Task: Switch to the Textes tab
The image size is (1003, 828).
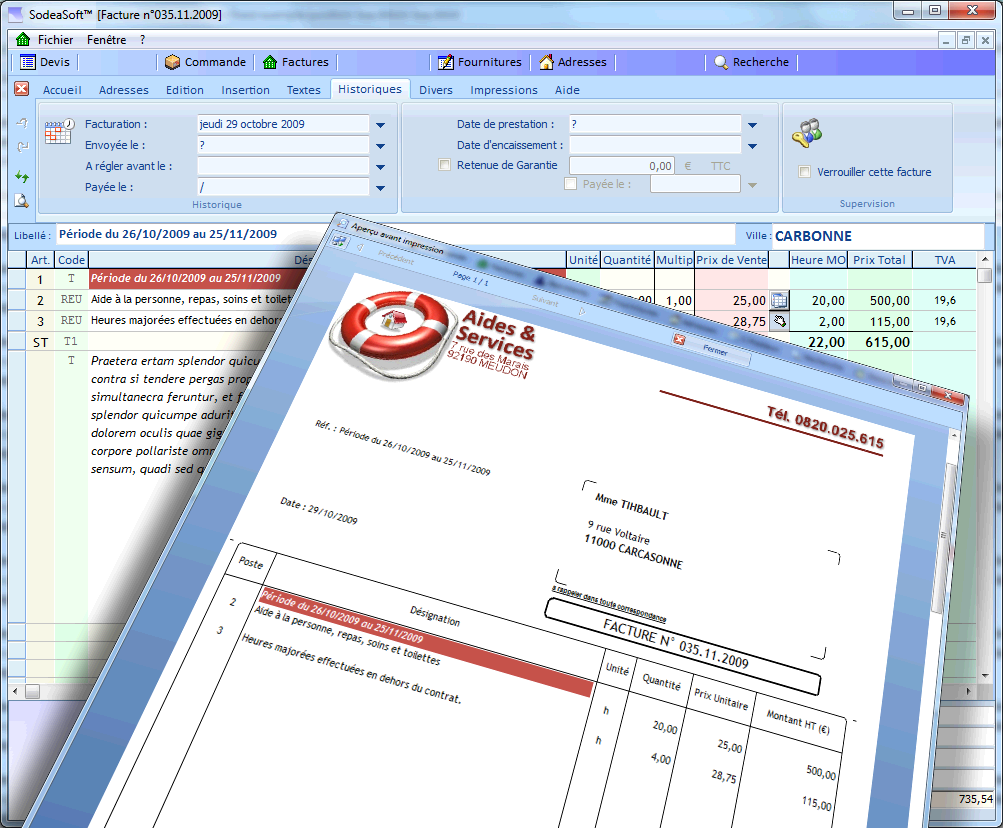Action: click(304, 90)
